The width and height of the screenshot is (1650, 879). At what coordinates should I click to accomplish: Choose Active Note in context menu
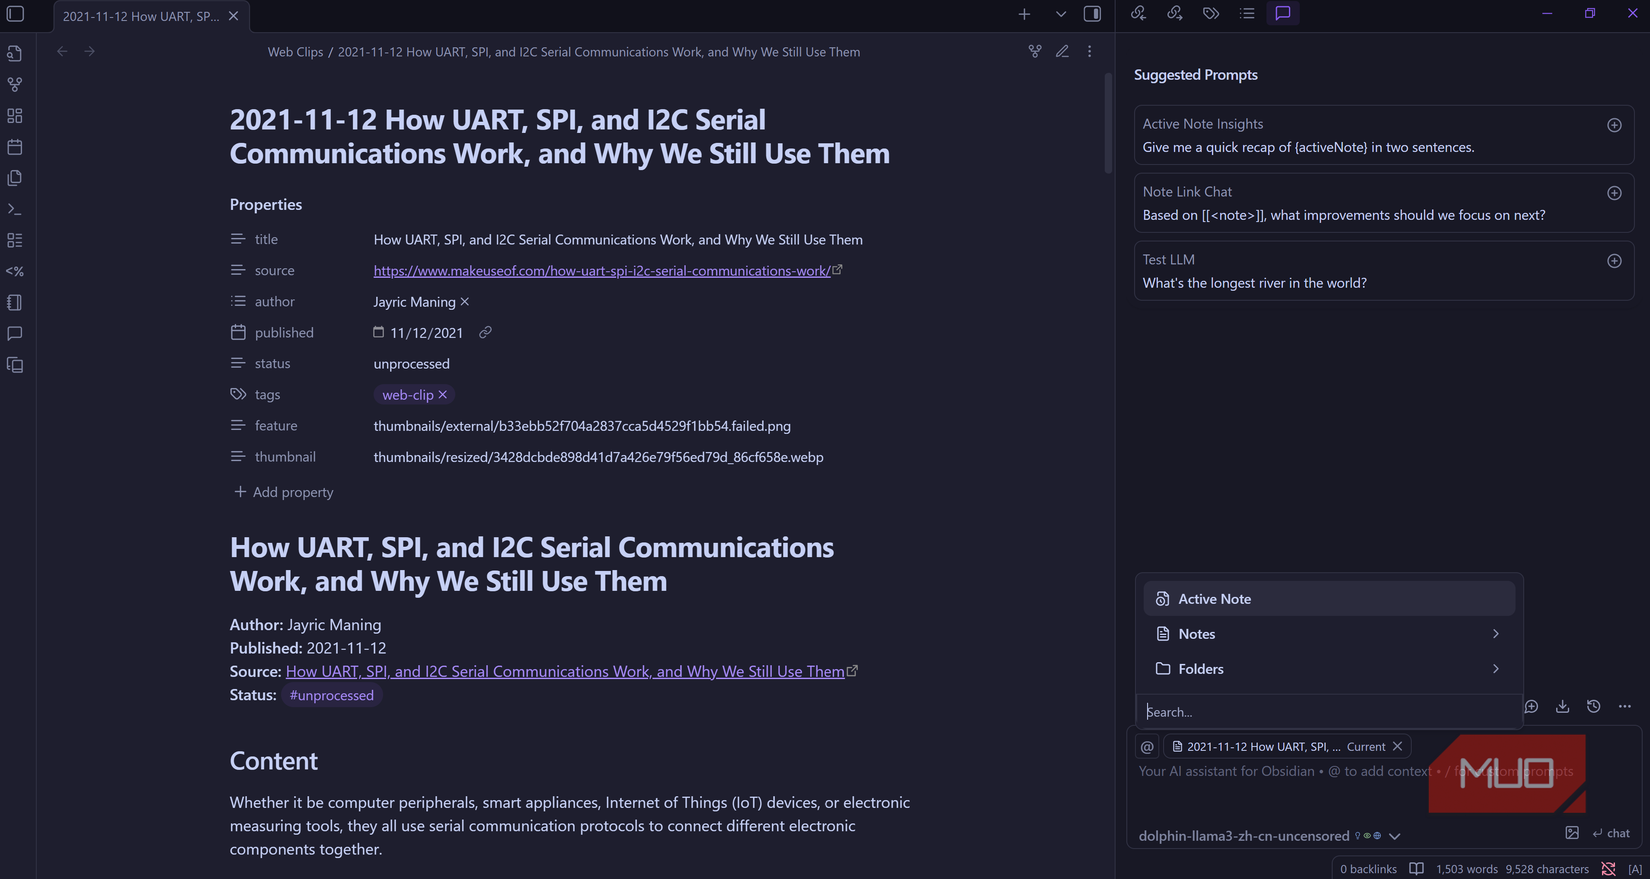[1329, 599]
